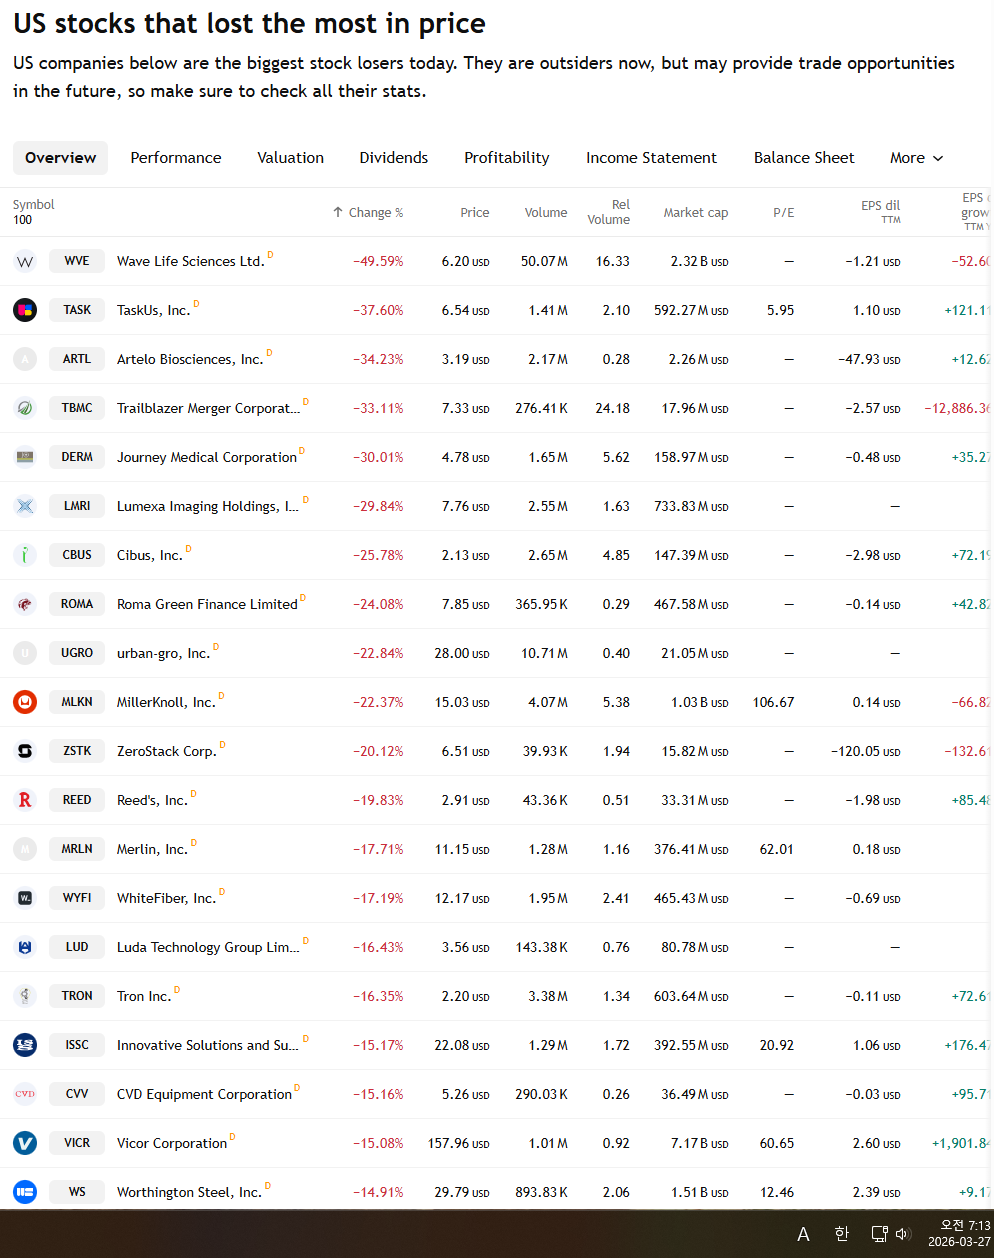Click the Tron Inc. logo icon
The image size is (994, 1258).
(25, 996)
